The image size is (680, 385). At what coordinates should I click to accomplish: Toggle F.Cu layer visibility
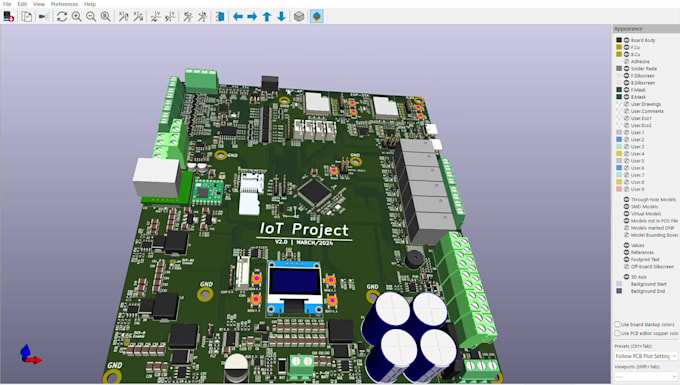(x=626, y=47)
